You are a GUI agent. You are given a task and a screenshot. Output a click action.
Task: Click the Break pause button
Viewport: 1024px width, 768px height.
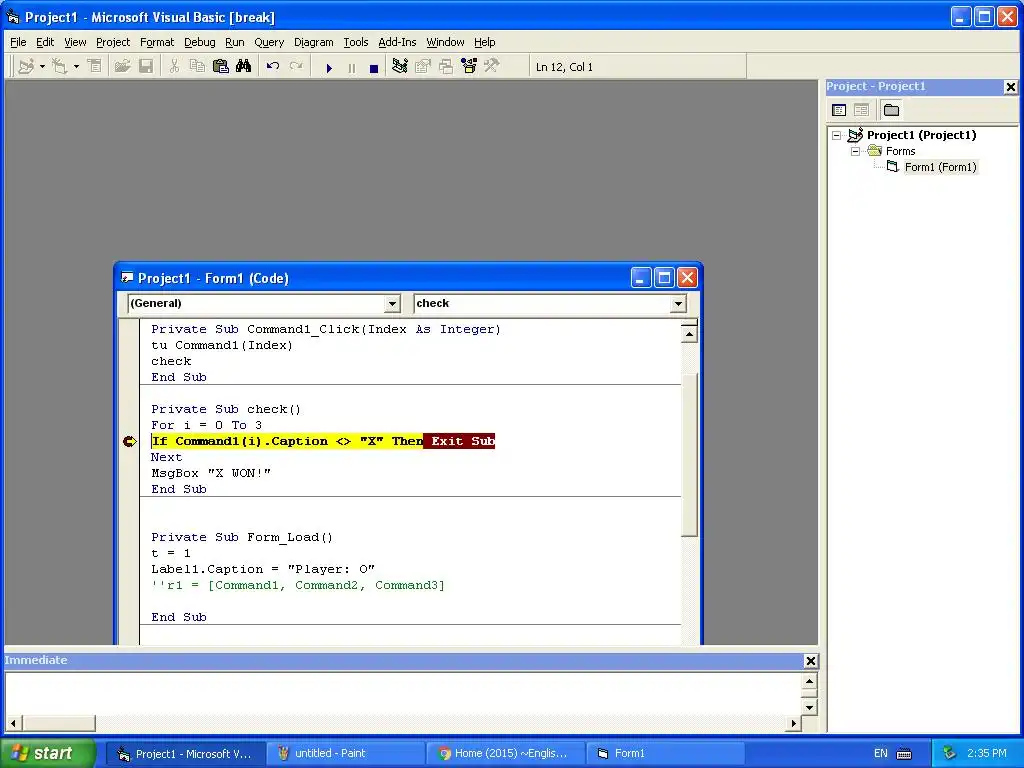point(352,67)
